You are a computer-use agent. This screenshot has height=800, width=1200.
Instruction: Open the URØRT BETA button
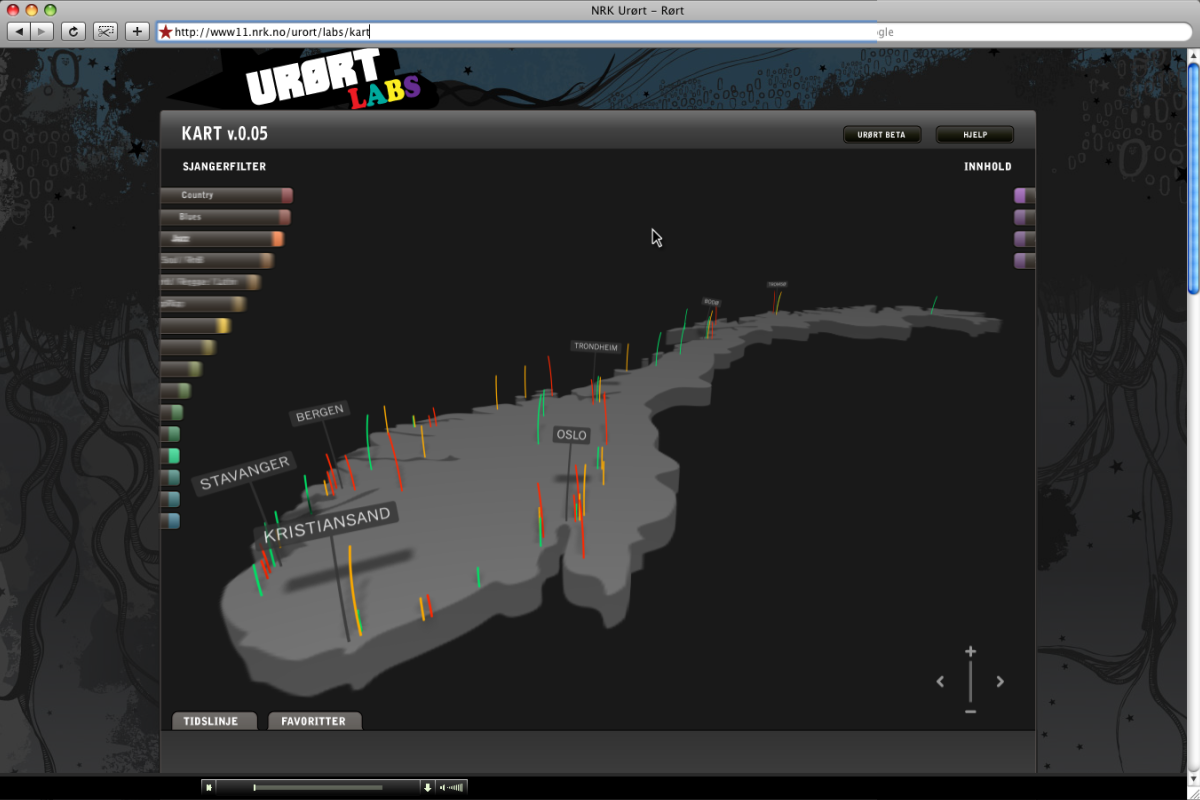click(882, 134)
